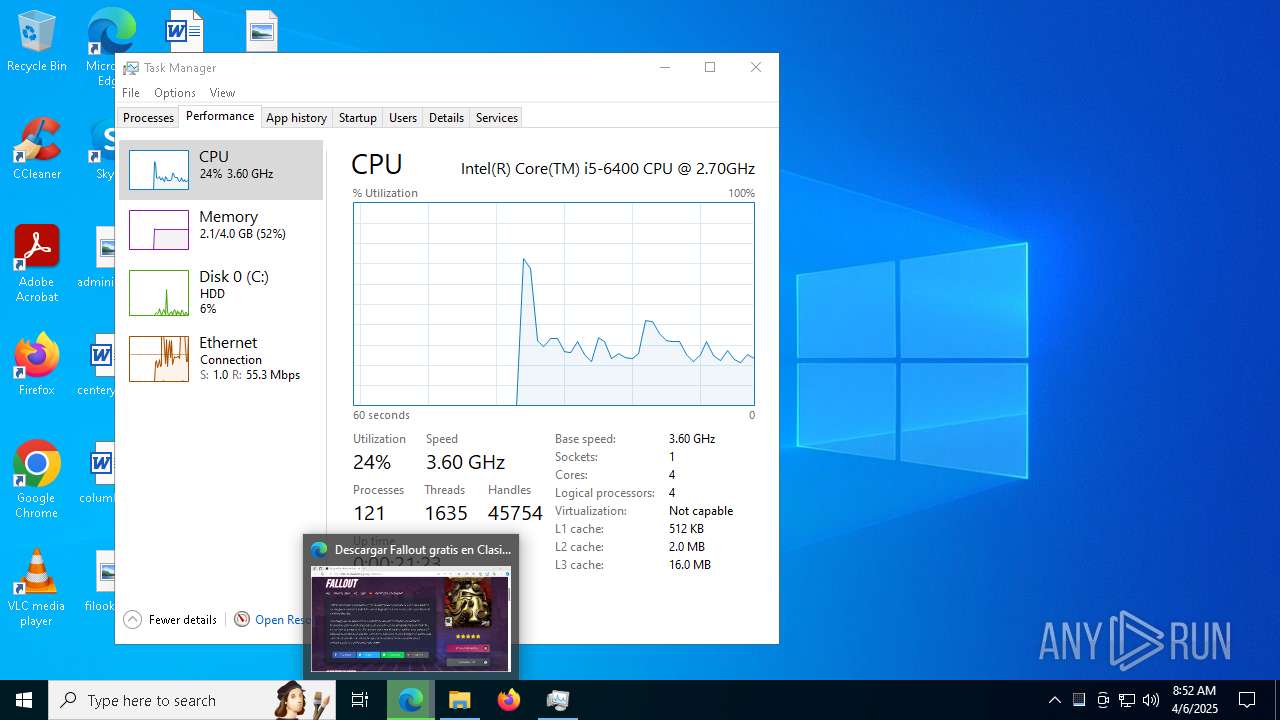
Task: Click the search highlights image in the search box
Action: tap(305, 700)
